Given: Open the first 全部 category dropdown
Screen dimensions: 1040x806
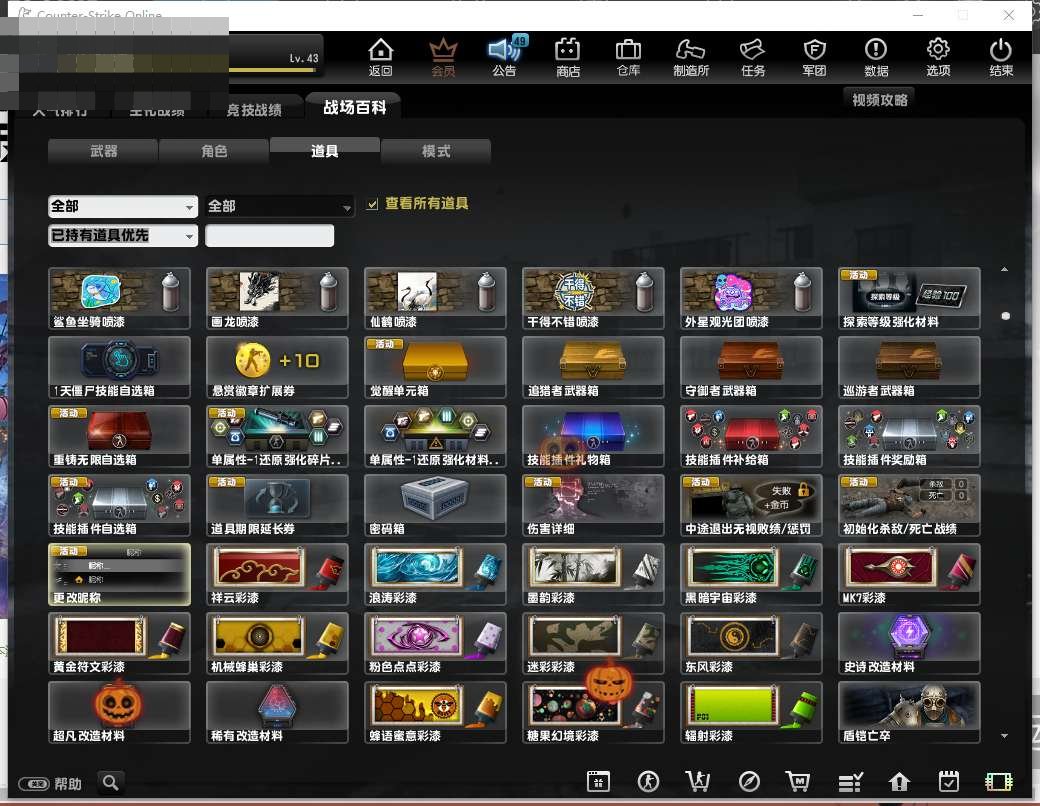Looking at the screenshot, I should click(123, 206).
